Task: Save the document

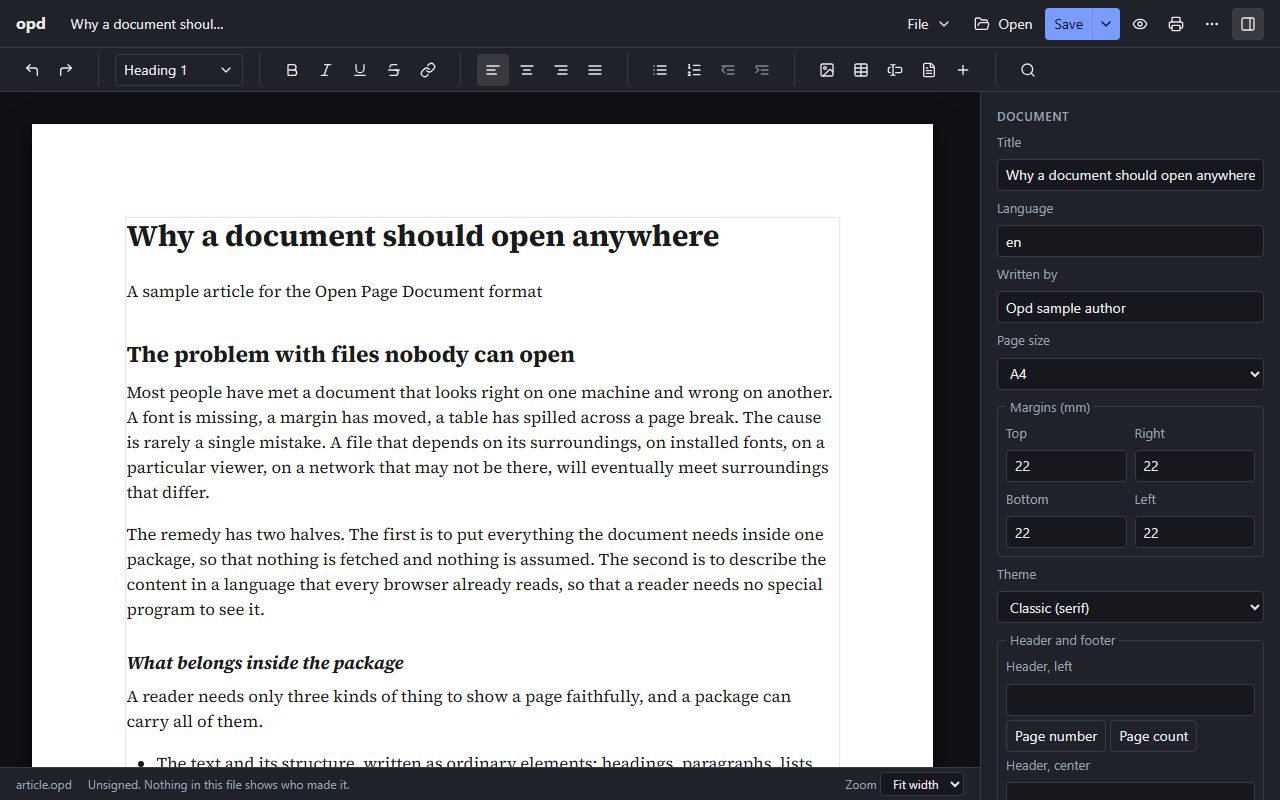Action: [x=1068, y=24]
